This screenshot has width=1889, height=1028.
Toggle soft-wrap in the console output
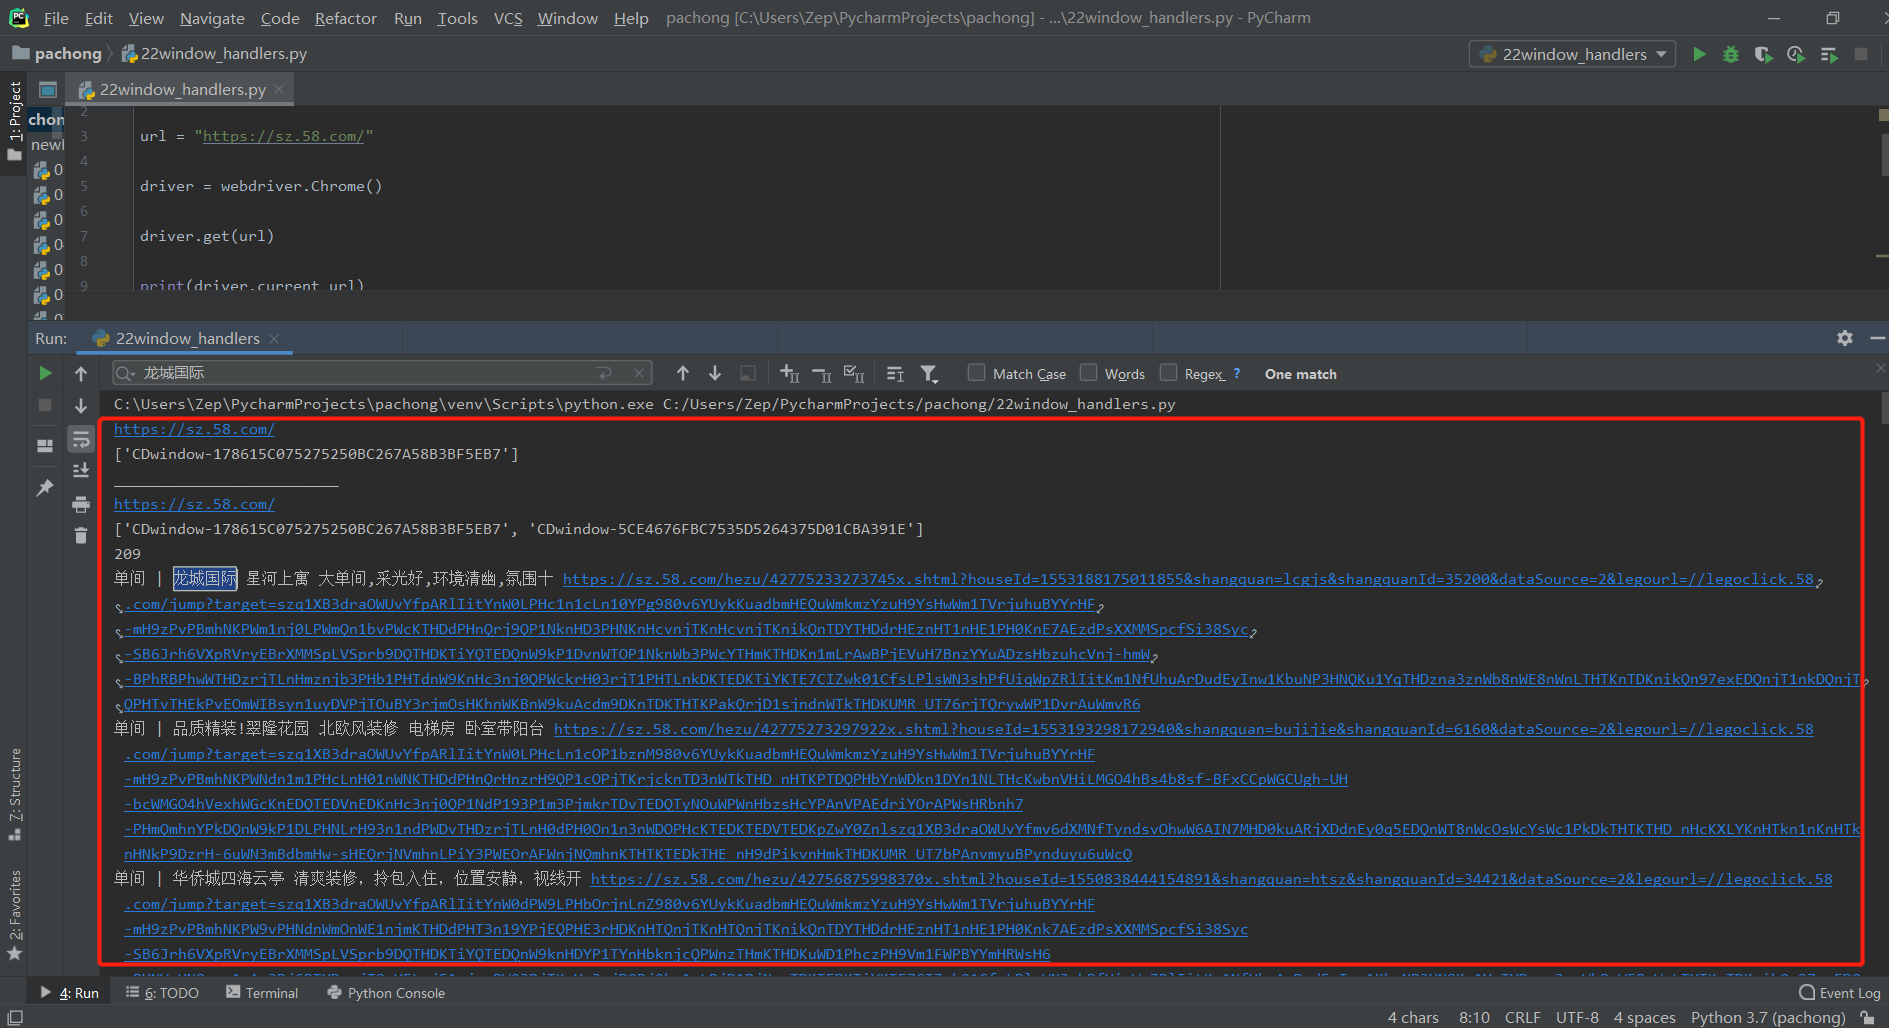81,439
